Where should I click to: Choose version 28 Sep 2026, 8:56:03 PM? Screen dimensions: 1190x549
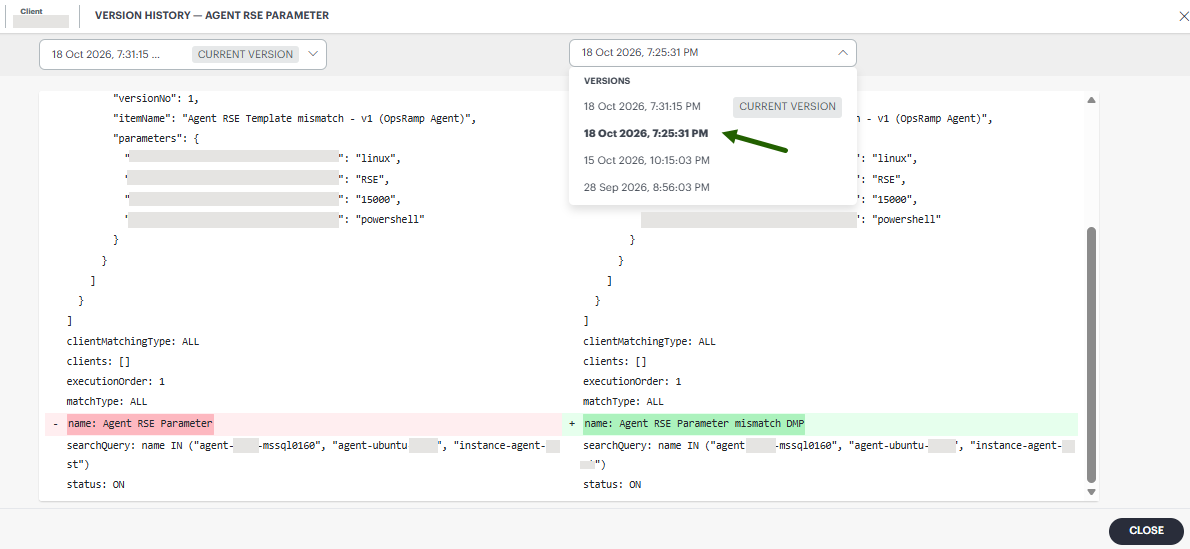pos(647,187)
